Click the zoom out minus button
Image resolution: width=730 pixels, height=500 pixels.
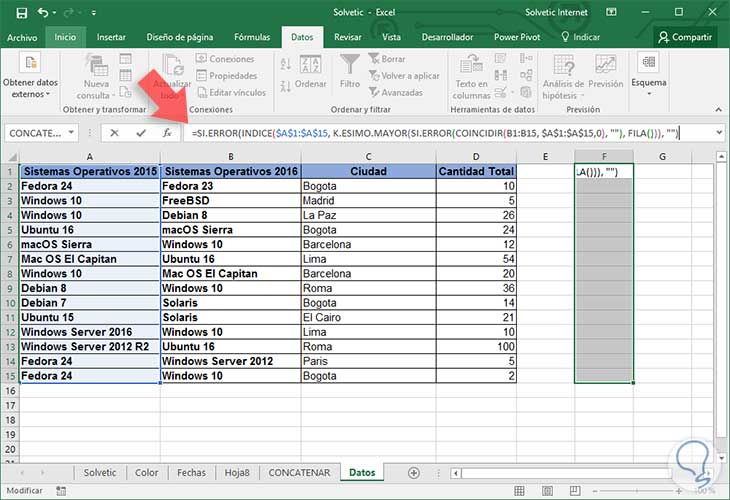click(x=596, y=491)
